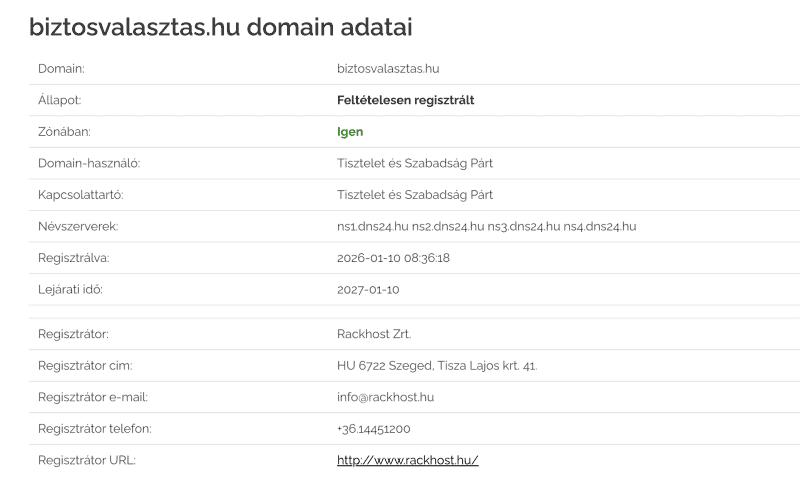Click the 'Állapot:' row label
This screenshot has height=487, width=800.
pos(59,100)
